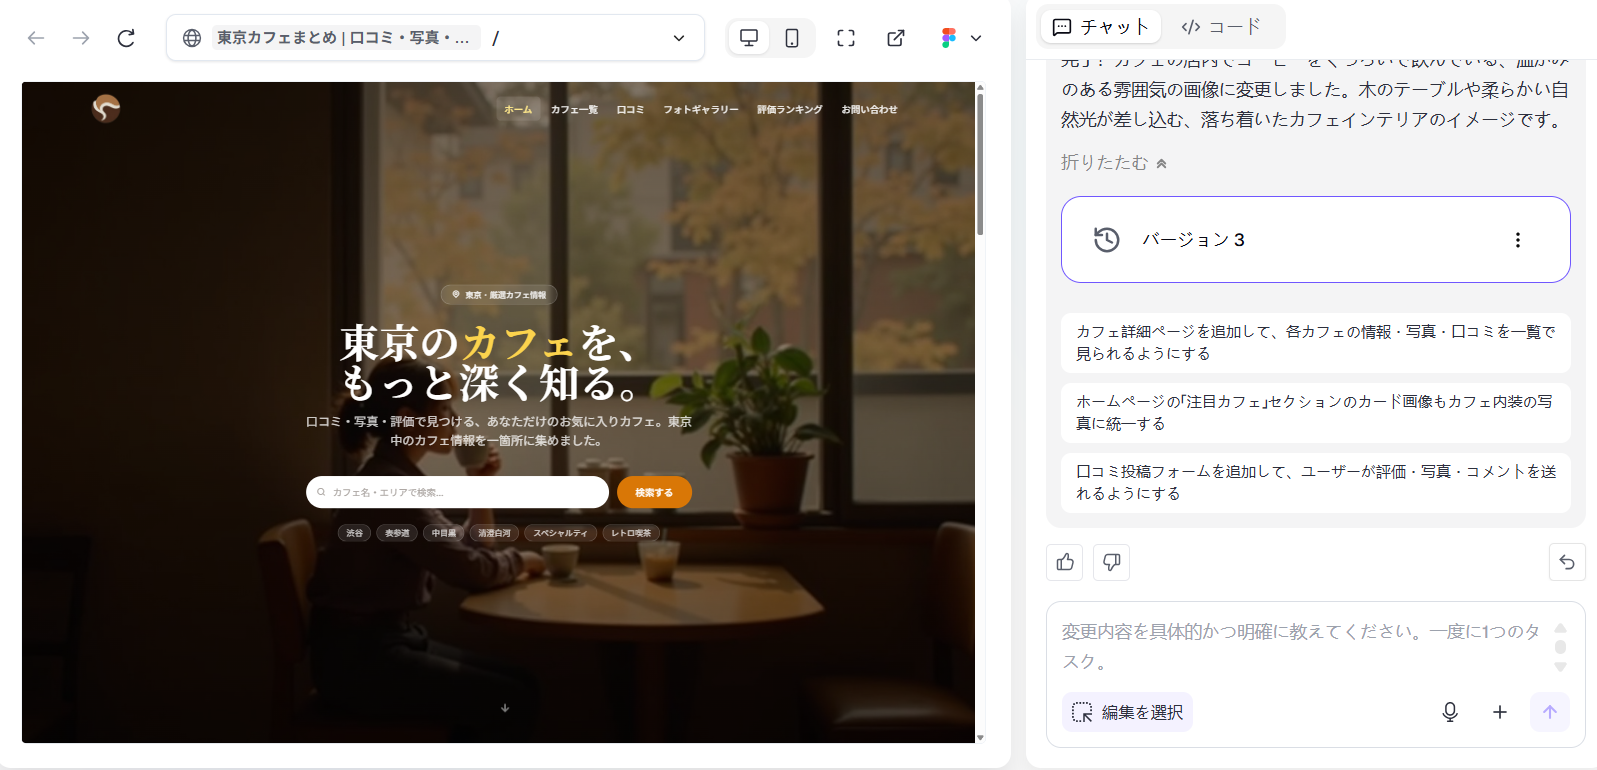Screen dimensions: 1597x770
Task: Go back with the browser back arrow
Action: (x=36, y=38)
